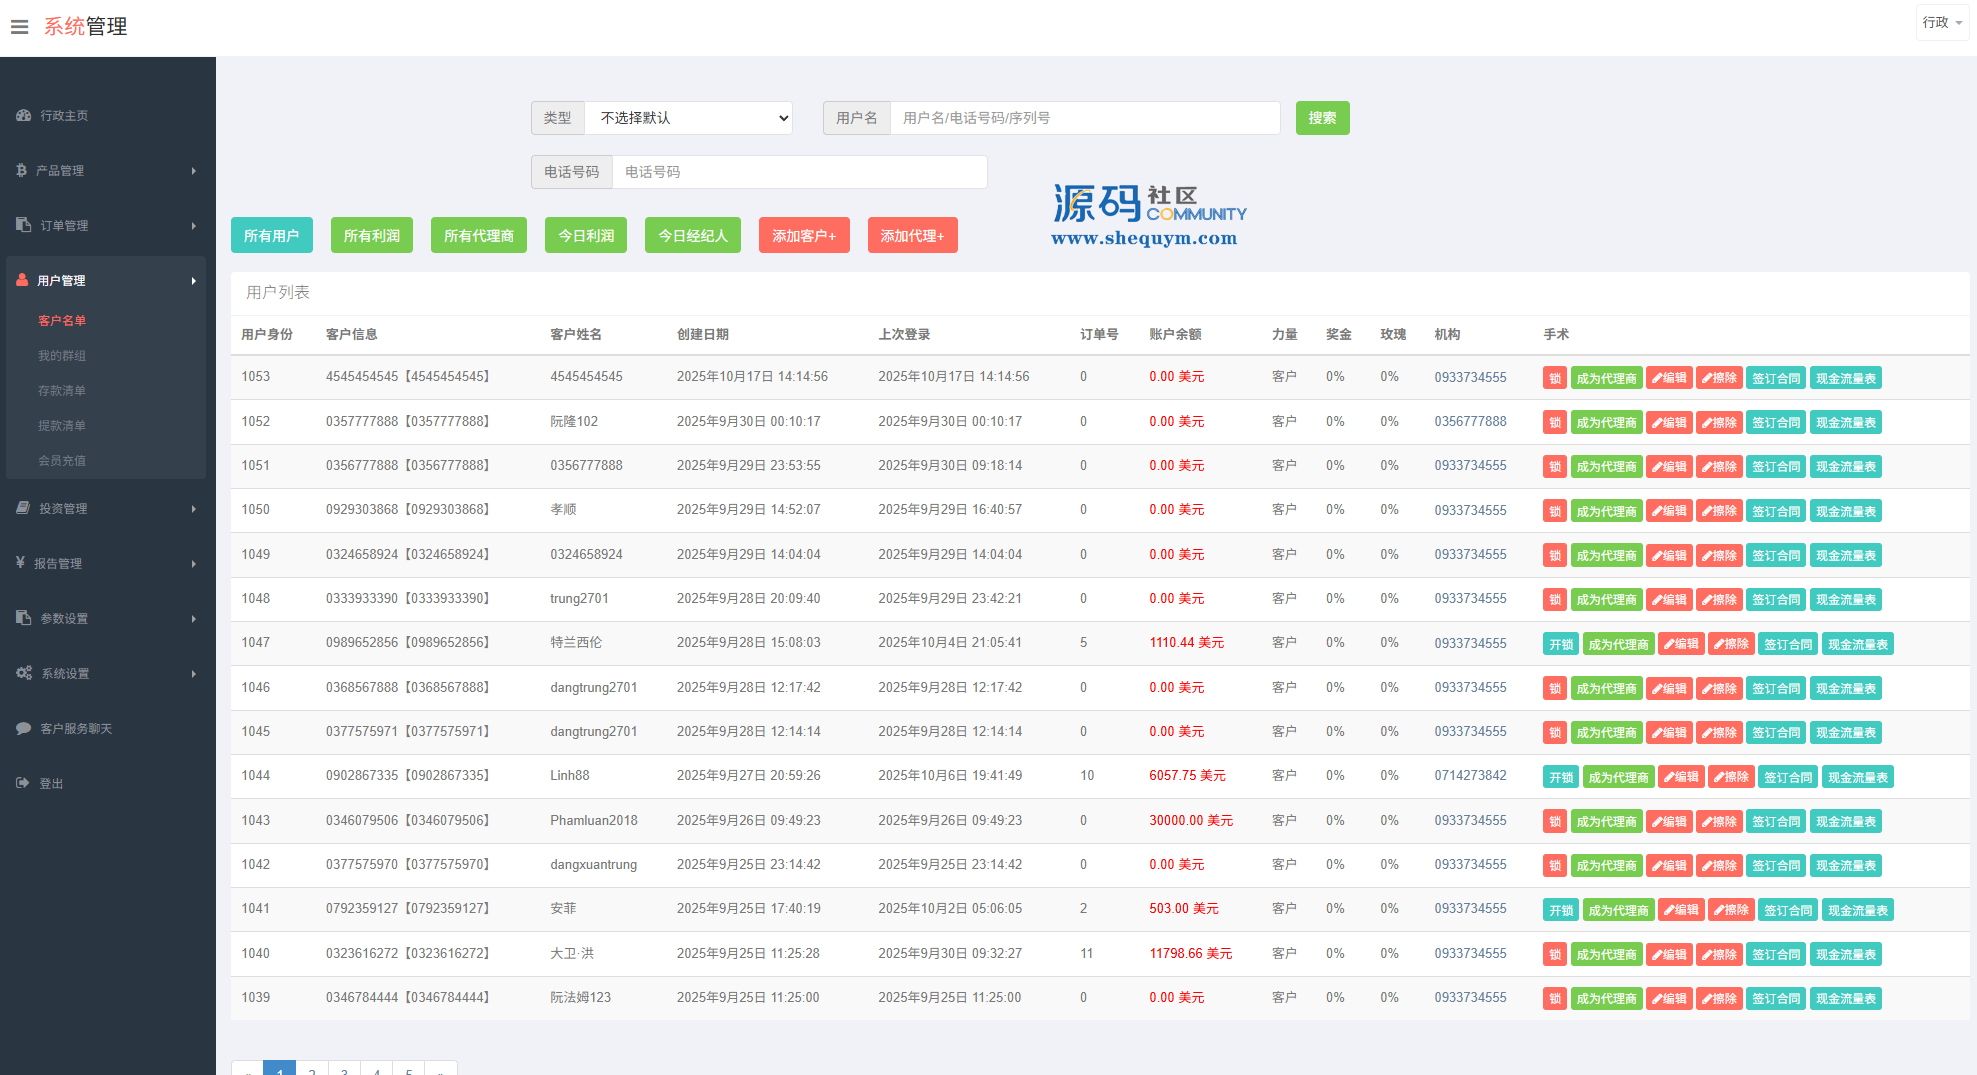Screen dimensions: 1977x1075
Task: Click the user icon for 用户管理
Action: click(x=22, y=281)
